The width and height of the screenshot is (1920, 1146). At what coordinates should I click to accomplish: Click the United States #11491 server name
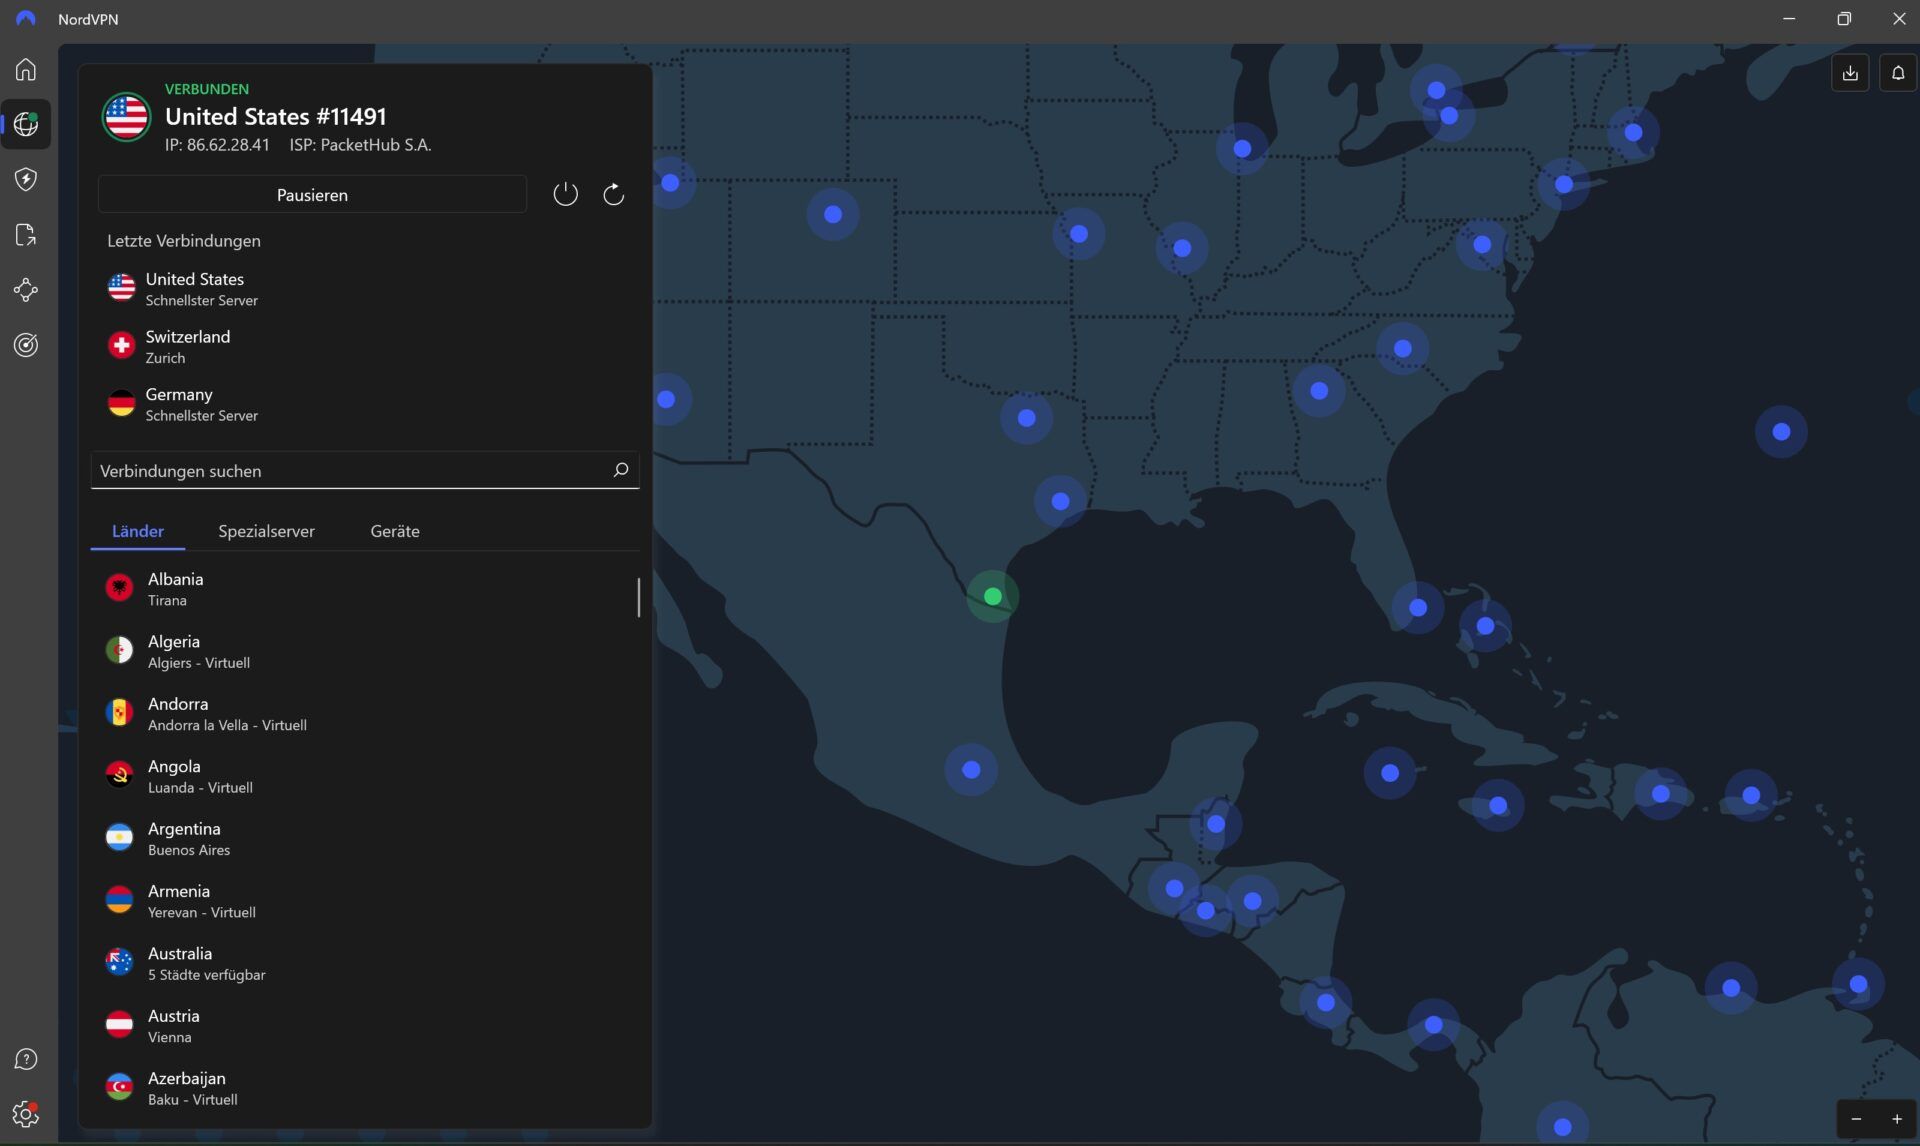click(276, 116)
